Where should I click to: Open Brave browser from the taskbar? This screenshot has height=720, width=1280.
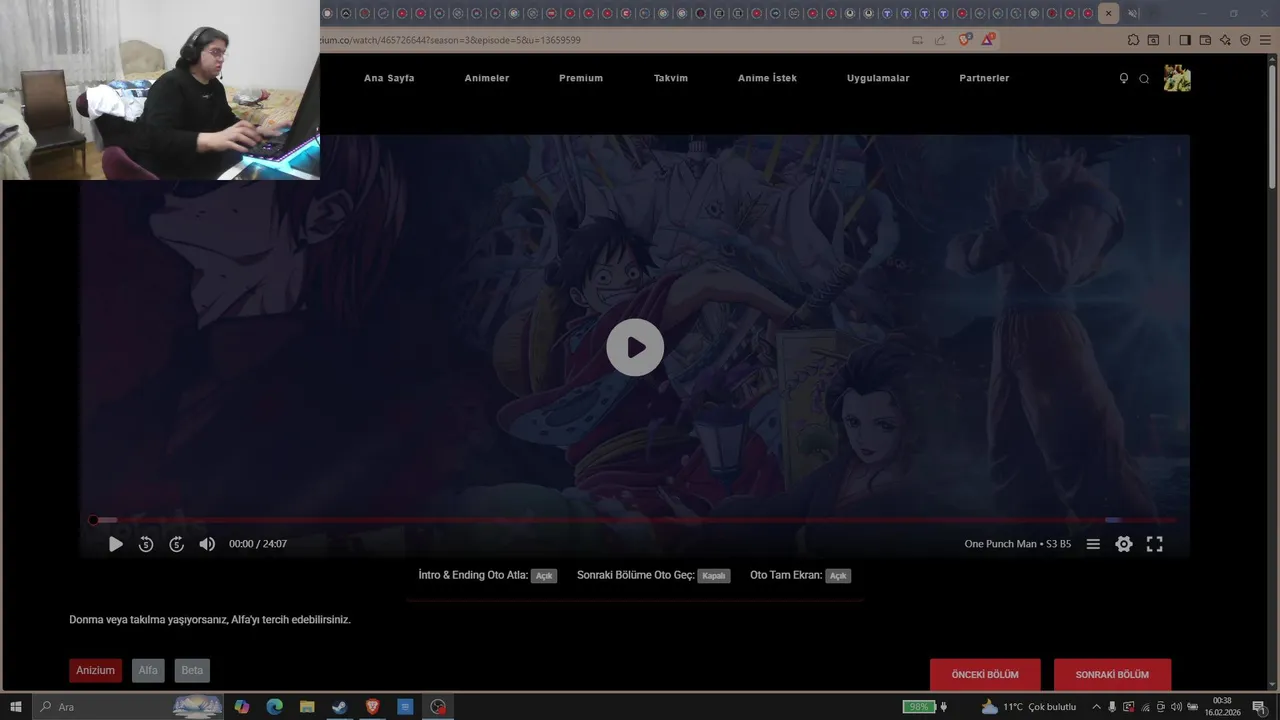pos(373,707)
